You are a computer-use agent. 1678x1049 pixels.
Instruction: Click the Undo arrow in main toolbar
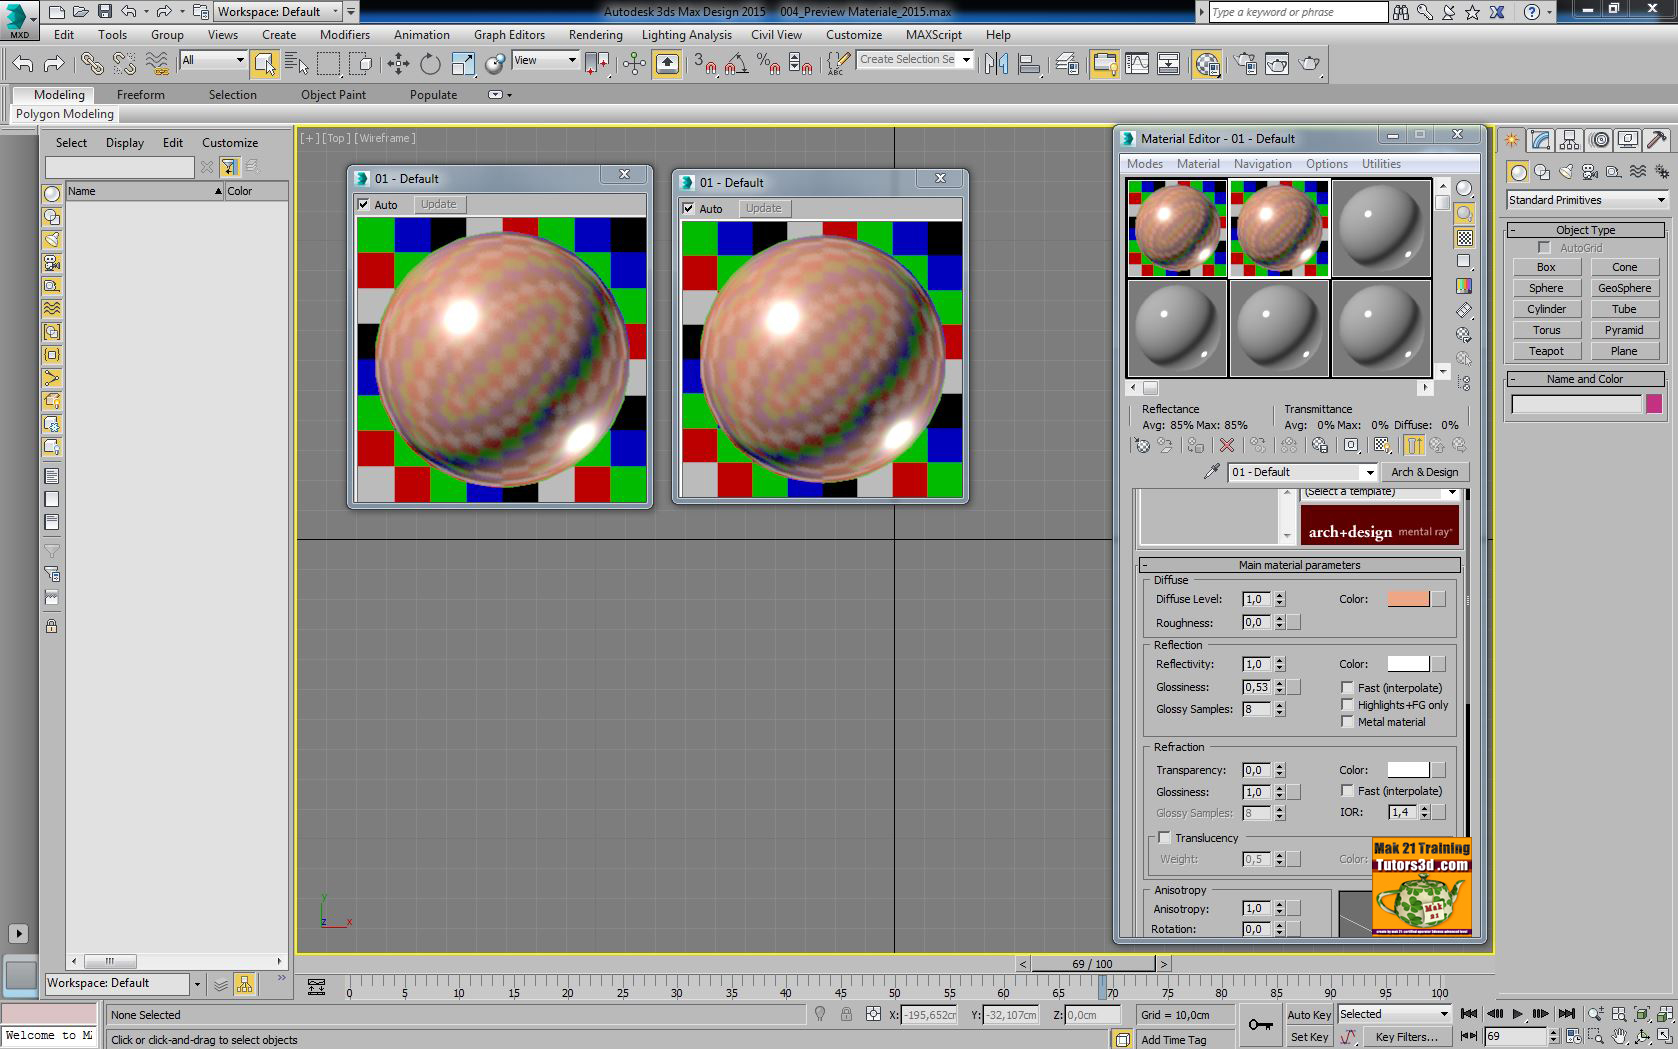[x=22, y=64]
